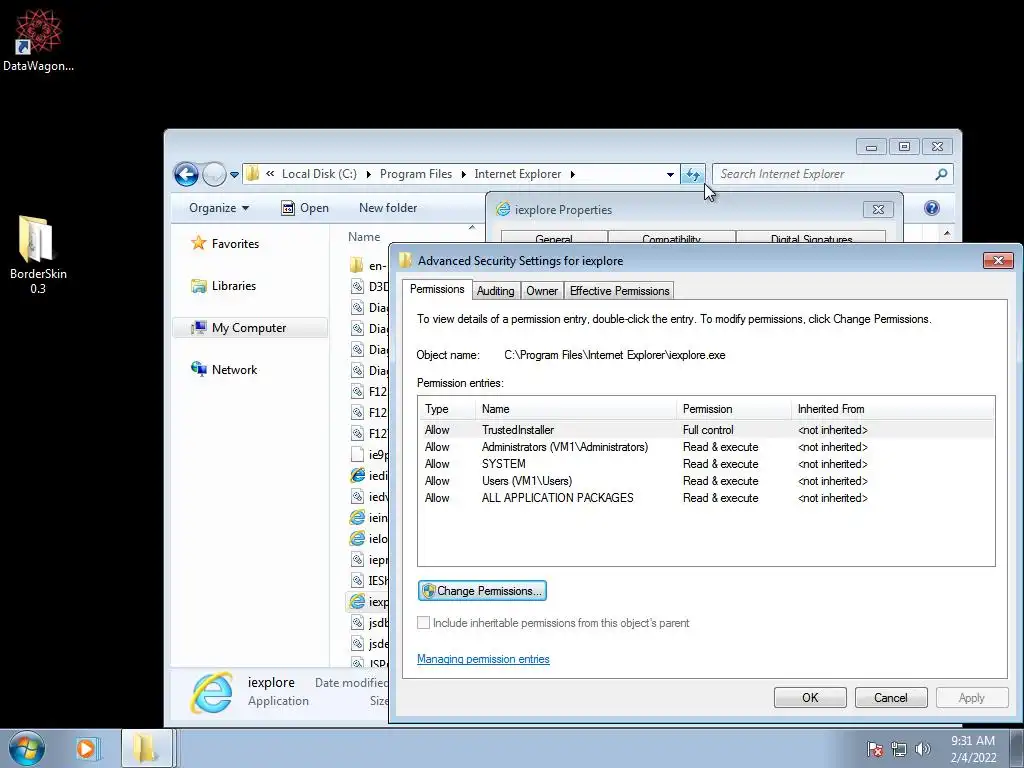Click the Explorer Forward arrow button
This screenshot has height=768, width=1024.
click(x=214, y=174)
